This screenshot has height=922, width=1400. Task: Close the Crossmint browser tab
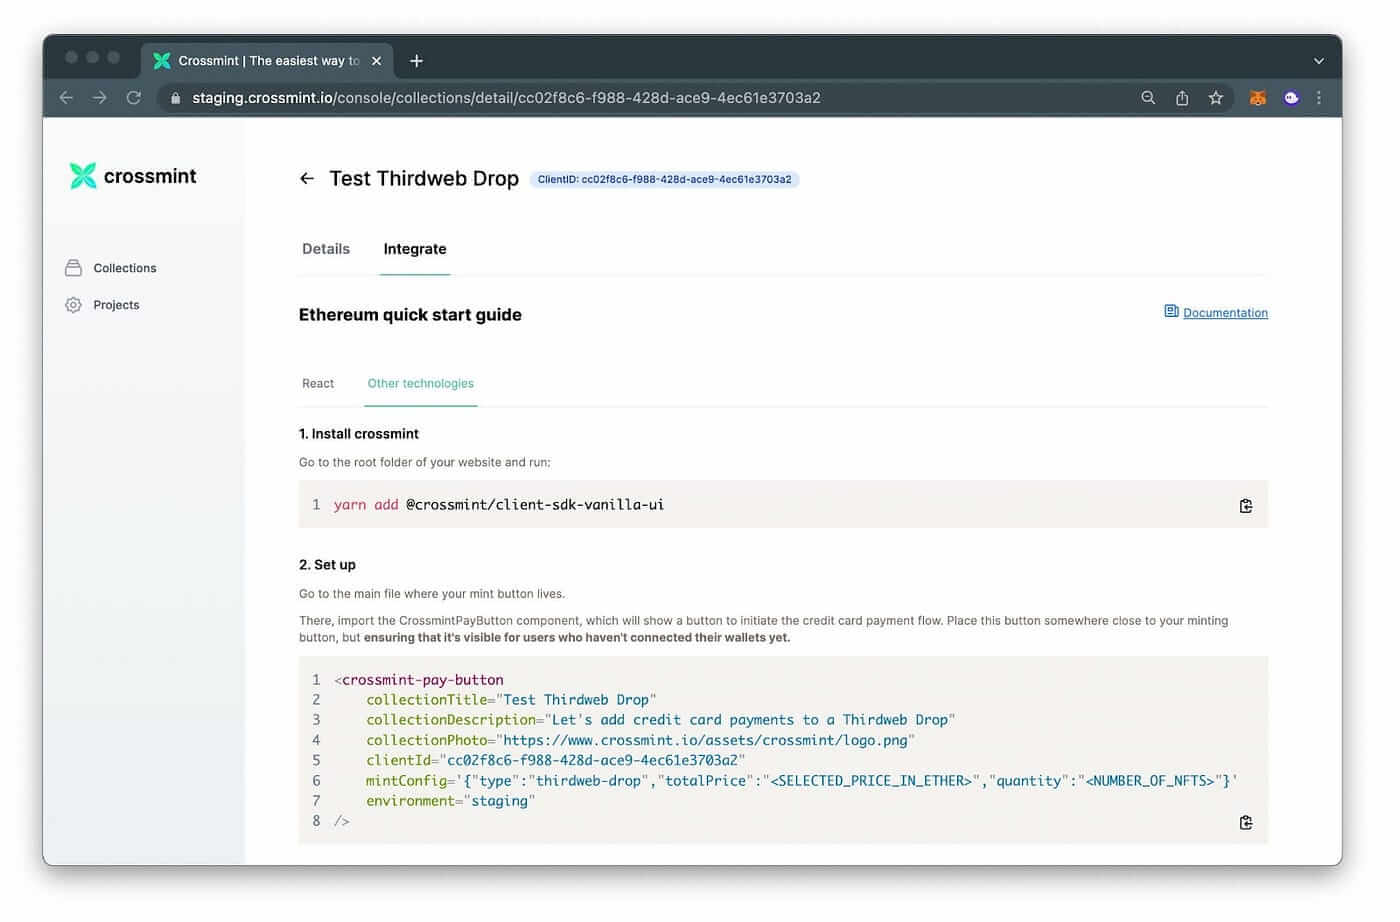coord(377,61)
